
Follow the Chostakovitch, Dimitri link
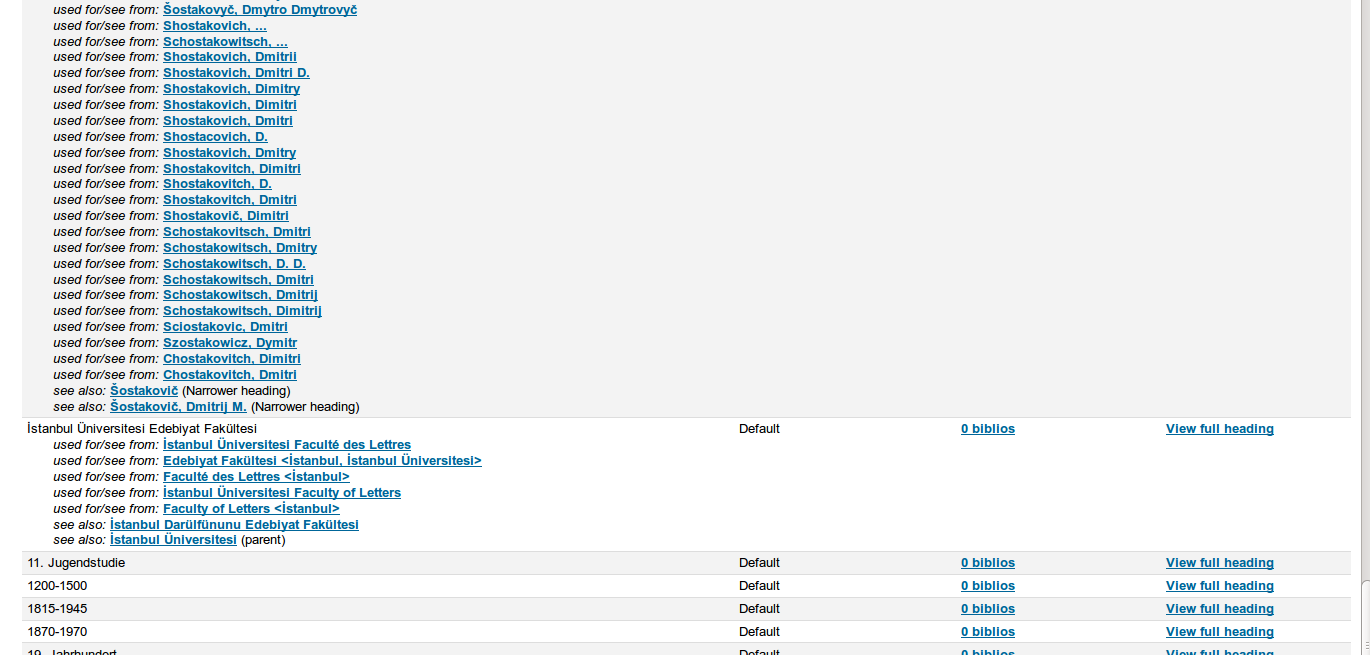(231, 359)
